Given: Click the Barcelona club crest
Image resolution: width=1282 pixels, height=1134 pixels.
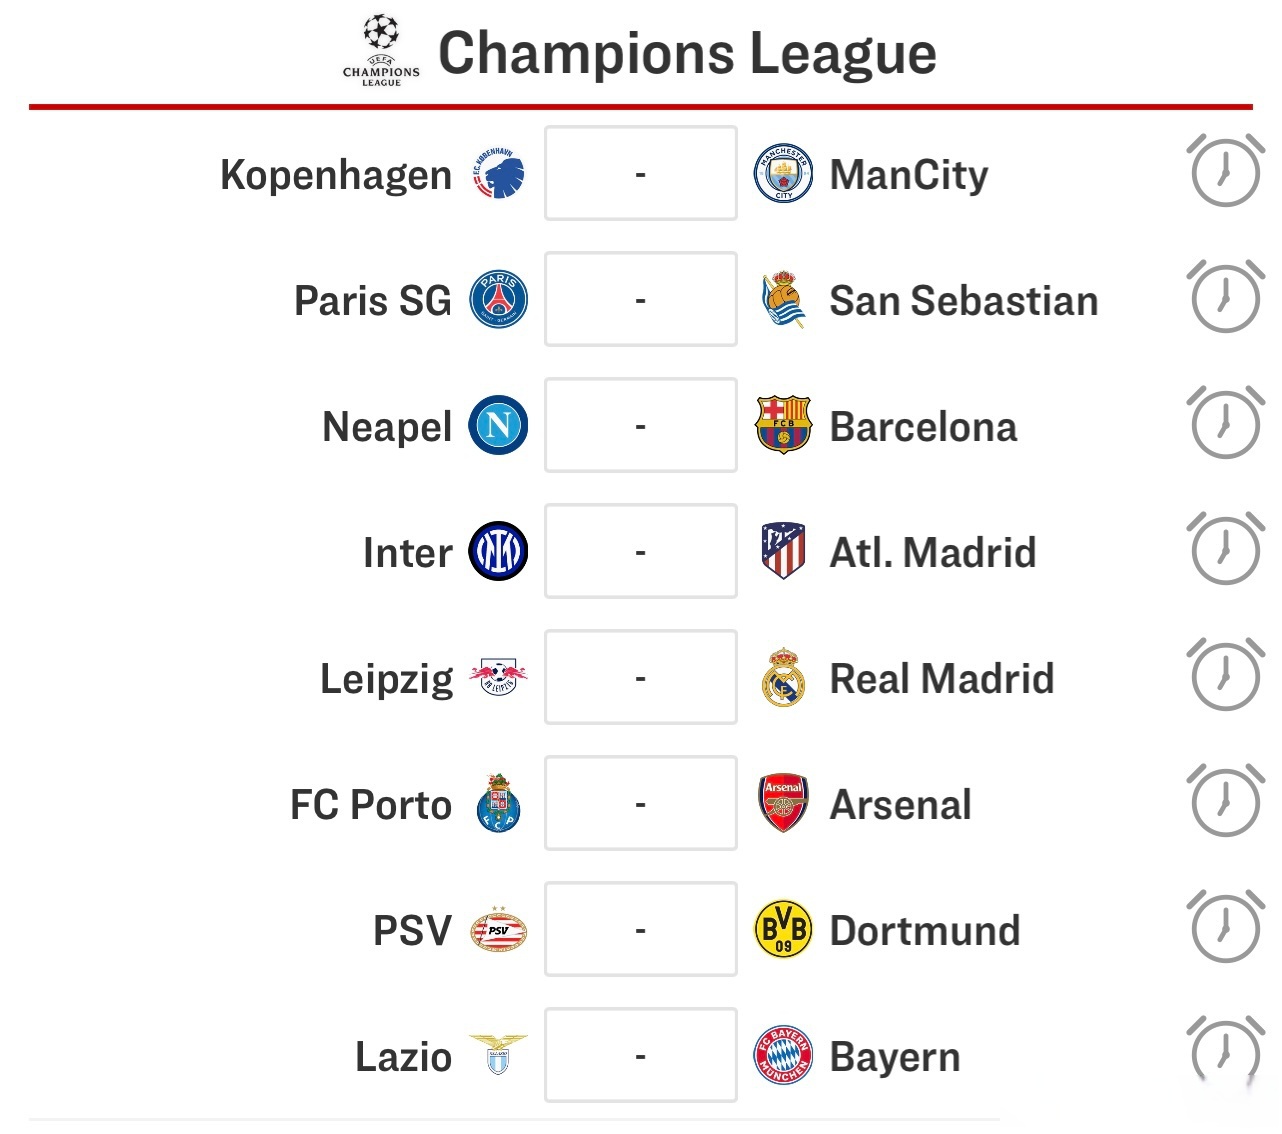Looking at the screenshot, I should pos(783,425).
